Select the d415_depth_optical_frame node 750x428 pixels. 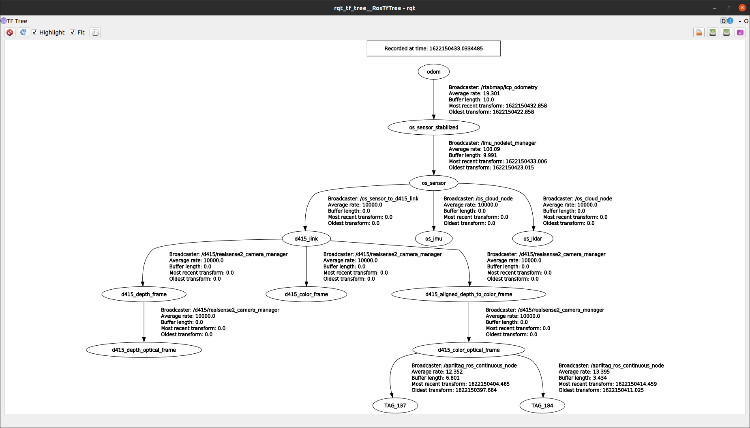[143, 349]
